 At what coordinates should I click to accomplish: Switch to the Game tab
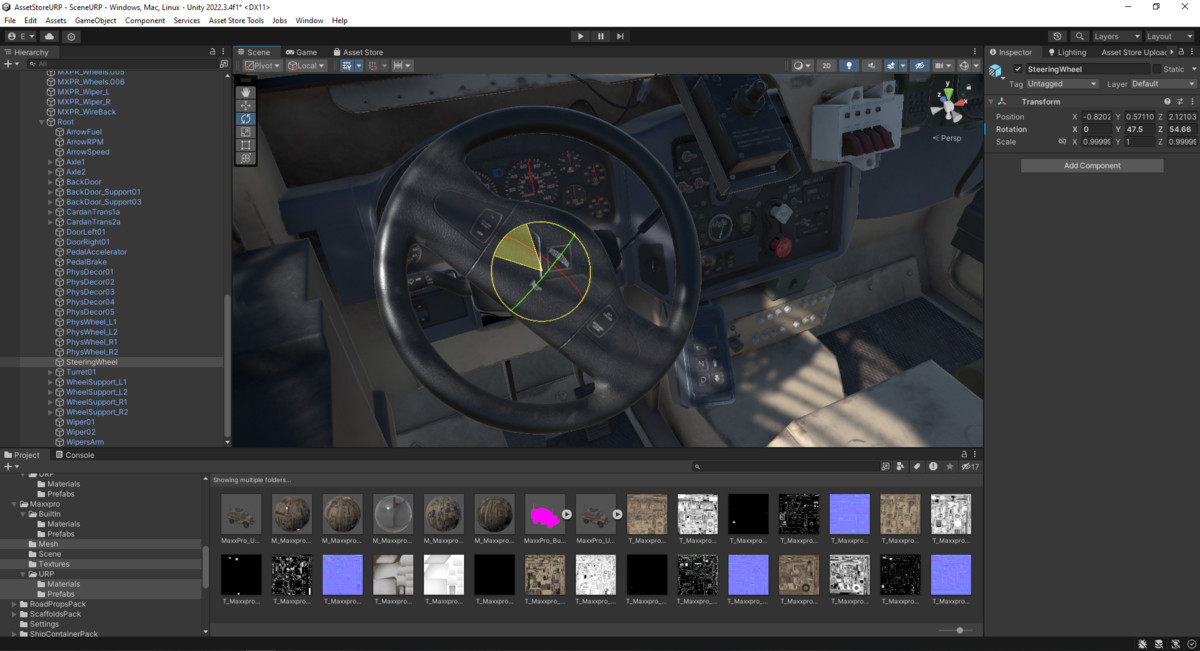point(301,52)
